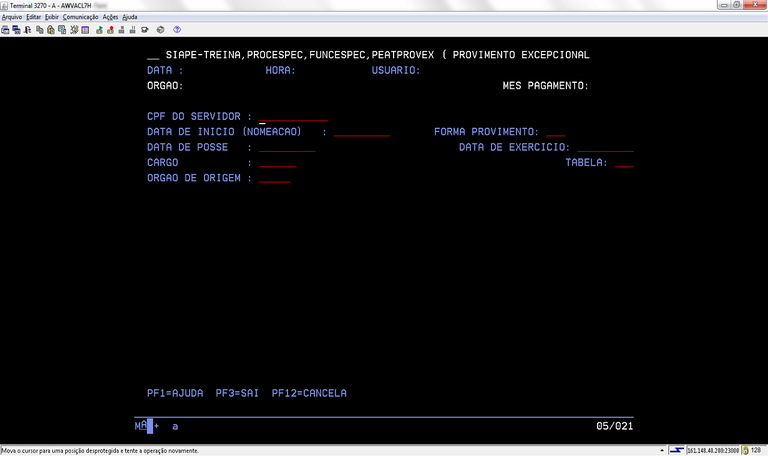
Task: Open the Comunicação menu
Action: tap(80, 17)
